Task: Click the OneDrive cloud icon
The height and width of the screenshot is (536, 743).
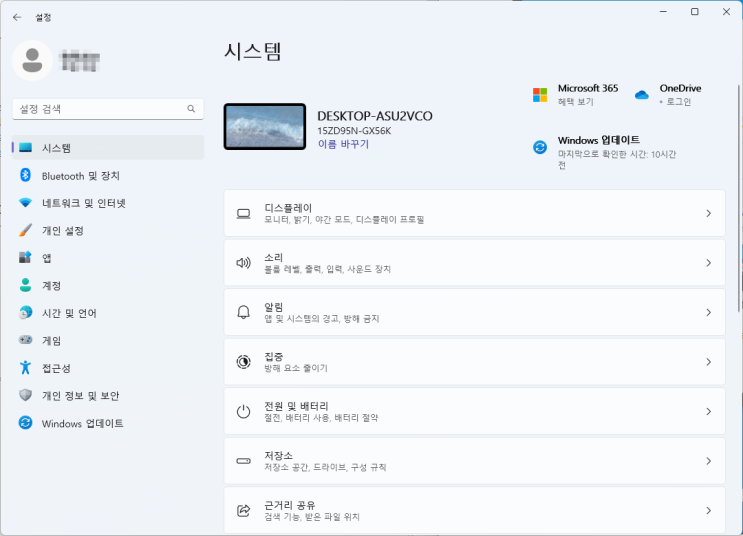Action: (x=642, y=95)
